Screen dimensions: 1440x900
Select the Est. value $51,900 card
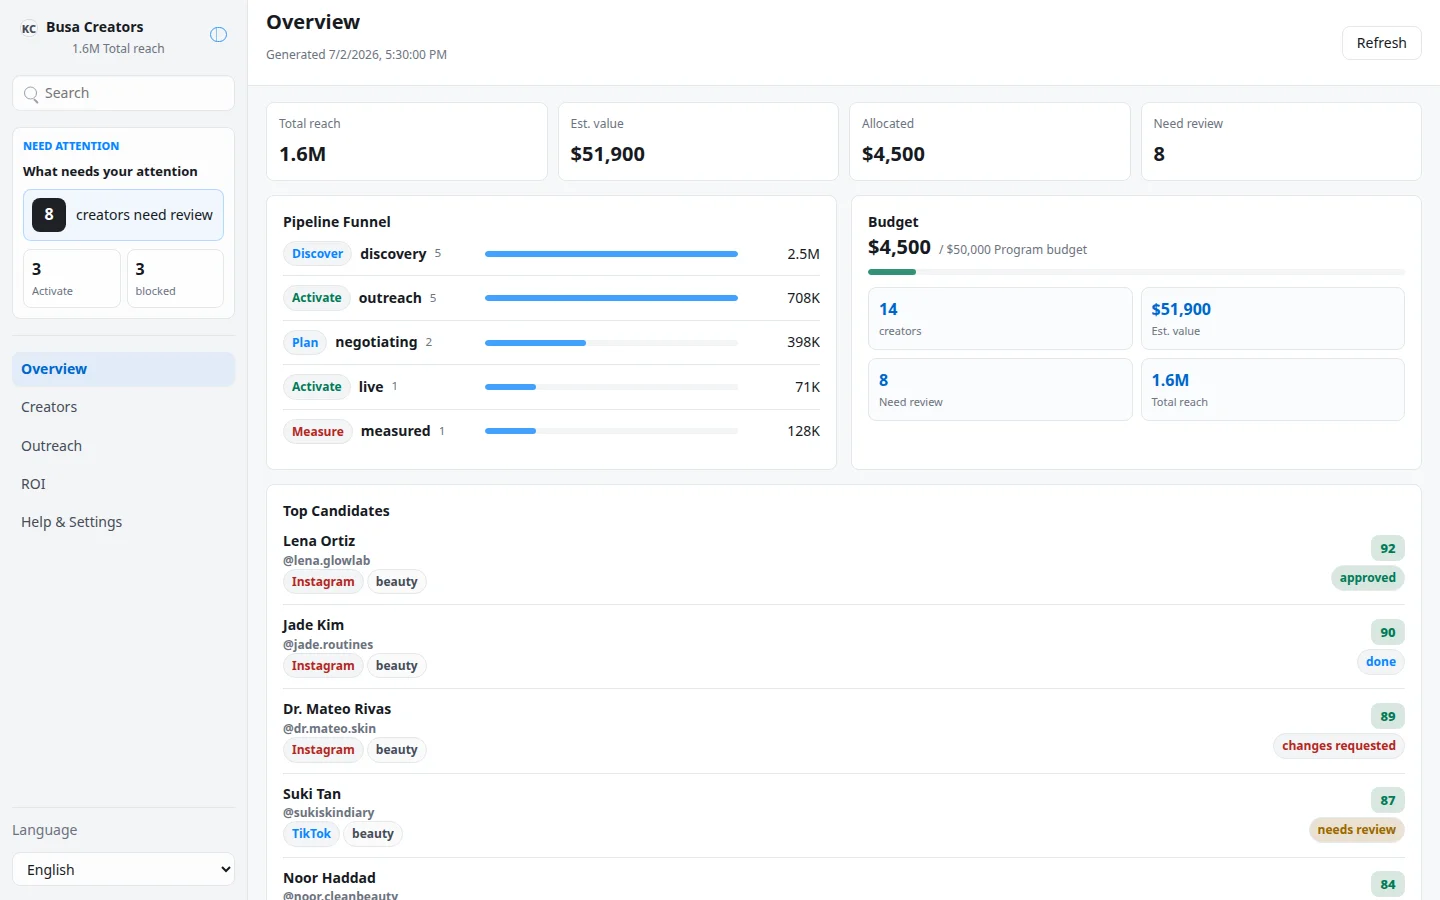coord(698,141)
